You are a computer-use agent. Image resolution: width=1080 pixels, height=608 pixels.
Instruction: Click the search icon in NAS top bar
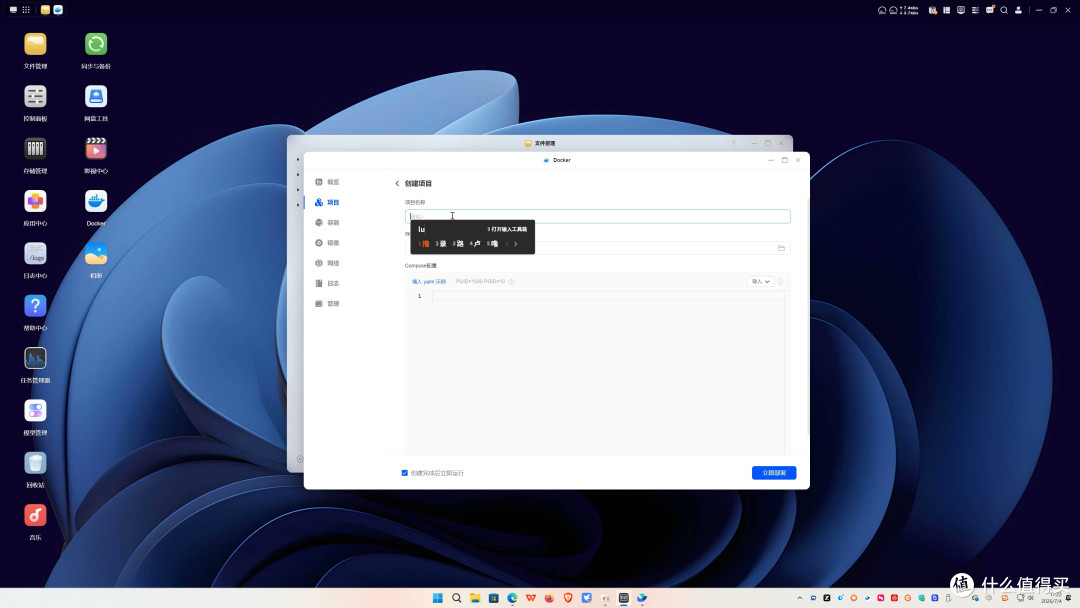click(x=1004, y=10)
